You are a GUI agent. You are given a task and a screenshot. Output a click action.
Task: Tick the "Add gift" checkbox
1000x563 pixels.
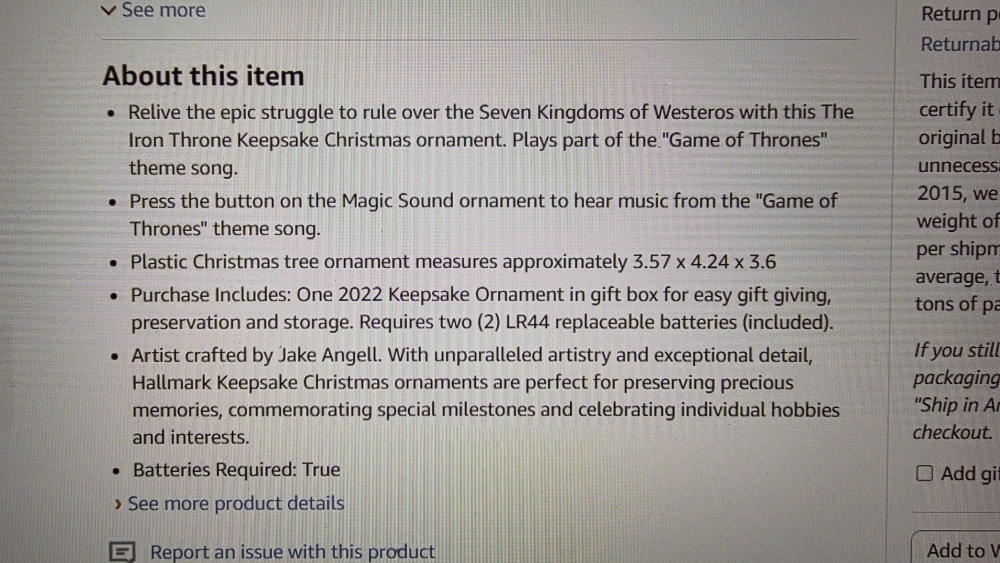point(925,473)
